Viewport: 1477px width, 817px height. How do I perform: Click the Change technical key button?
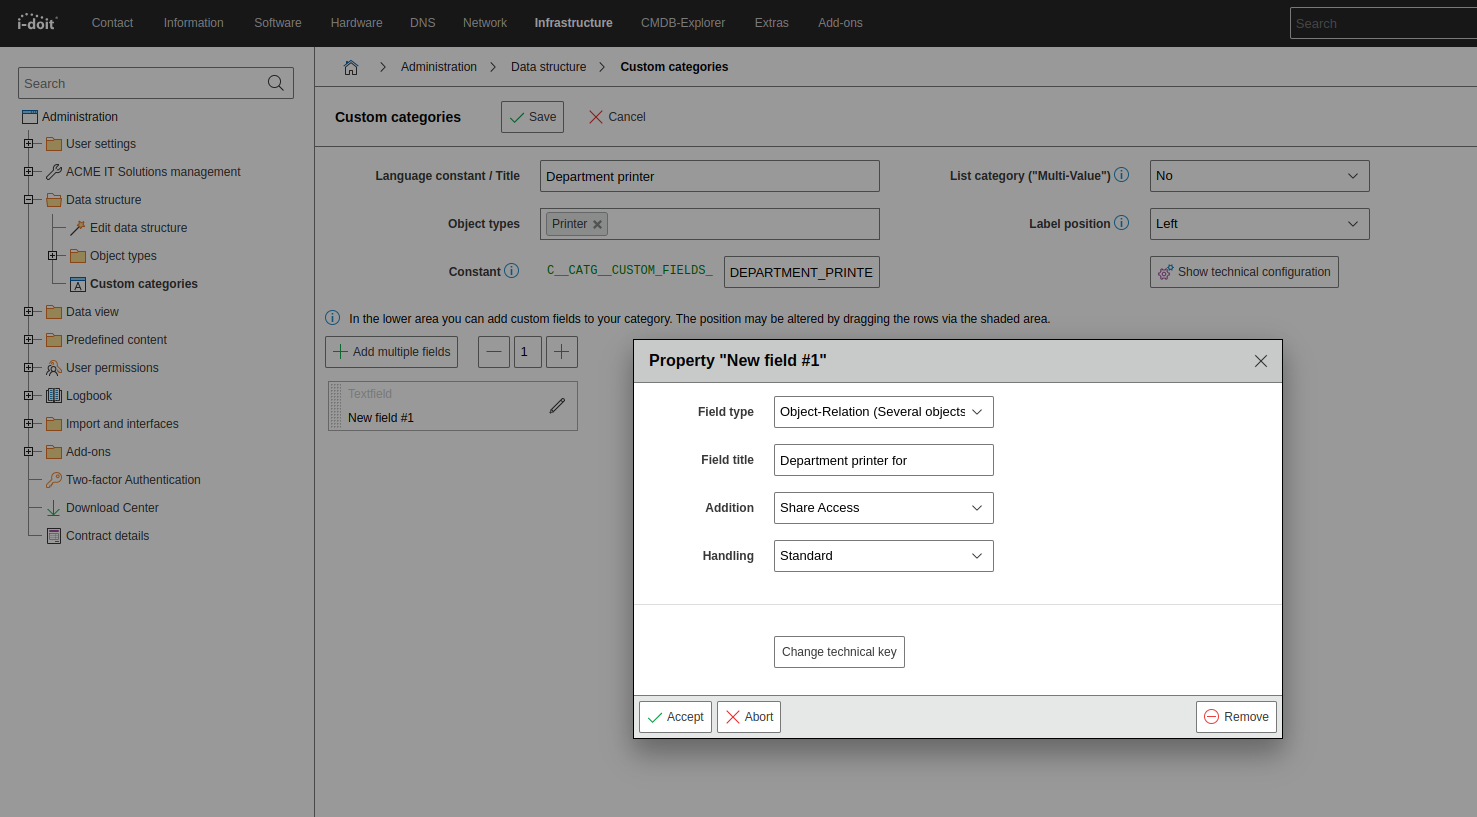tap(839, 652)
